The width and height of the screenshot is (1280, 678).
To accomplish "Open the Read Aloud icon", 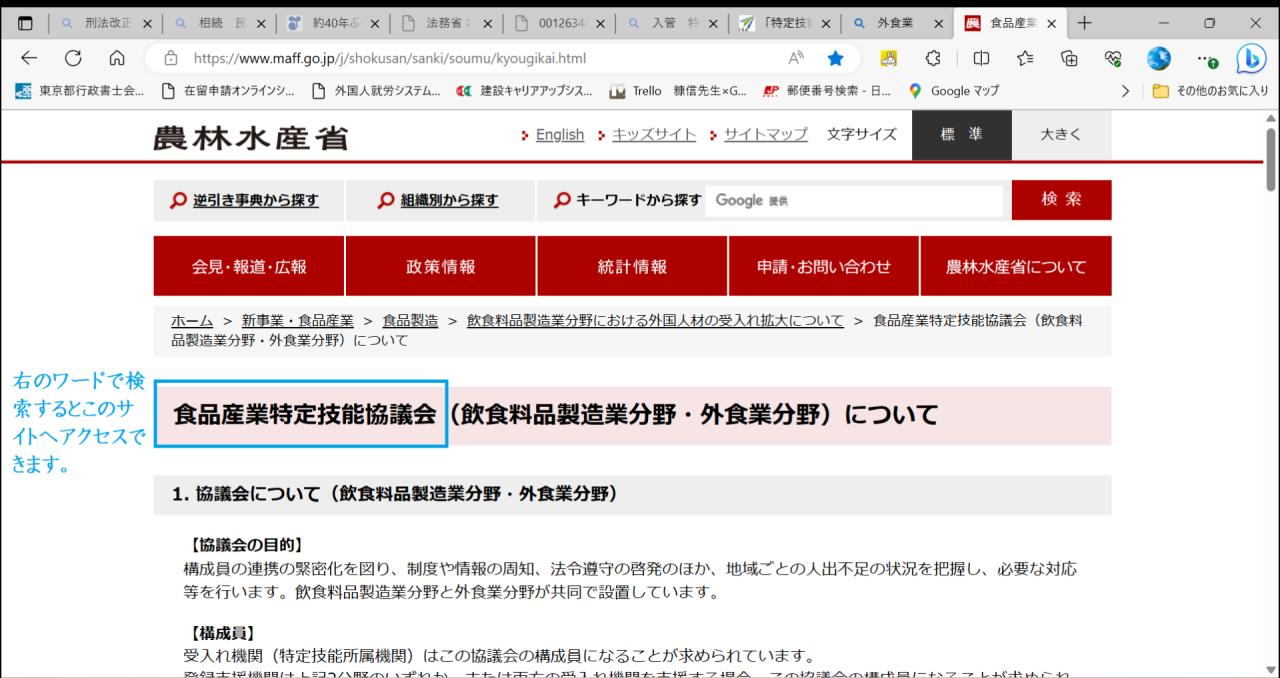I will pyautogui.click(x=796, y=58).
